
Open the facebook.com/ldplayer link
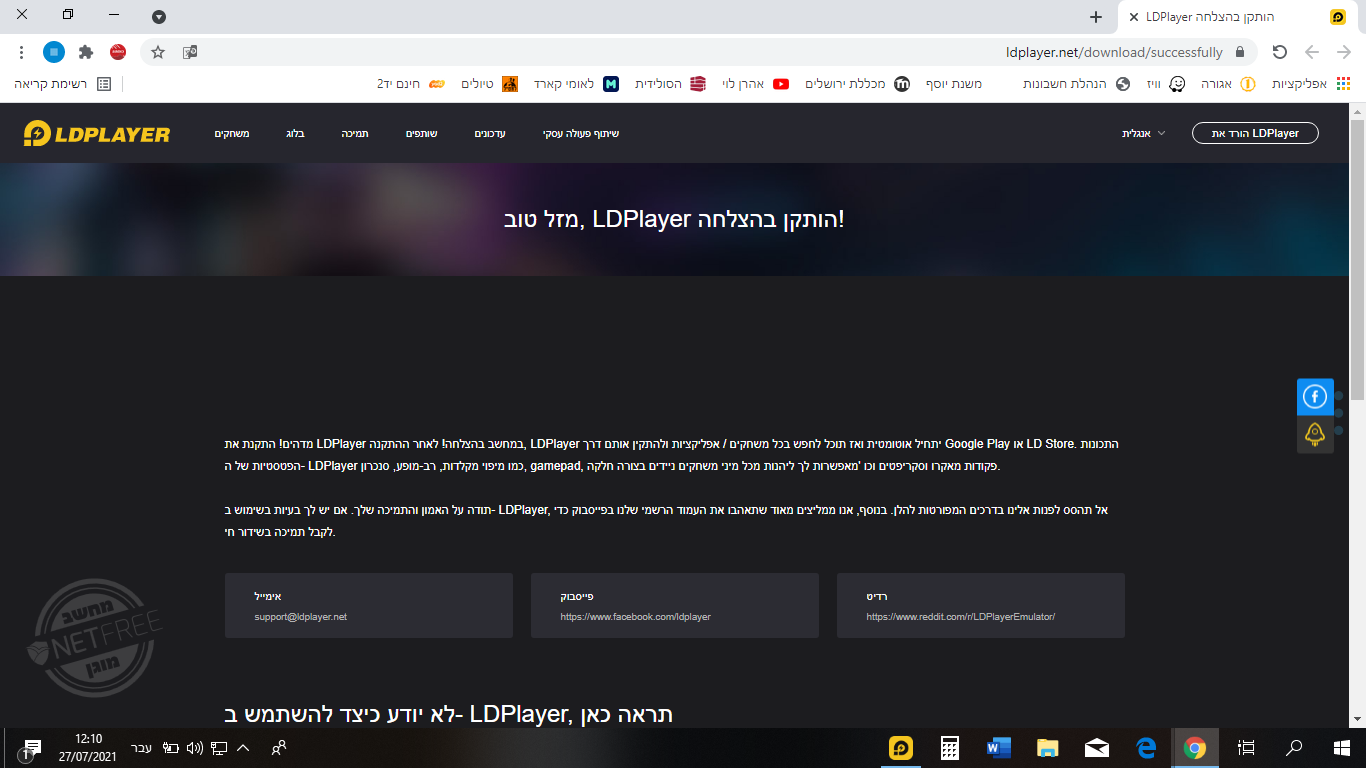coord(636,617)
